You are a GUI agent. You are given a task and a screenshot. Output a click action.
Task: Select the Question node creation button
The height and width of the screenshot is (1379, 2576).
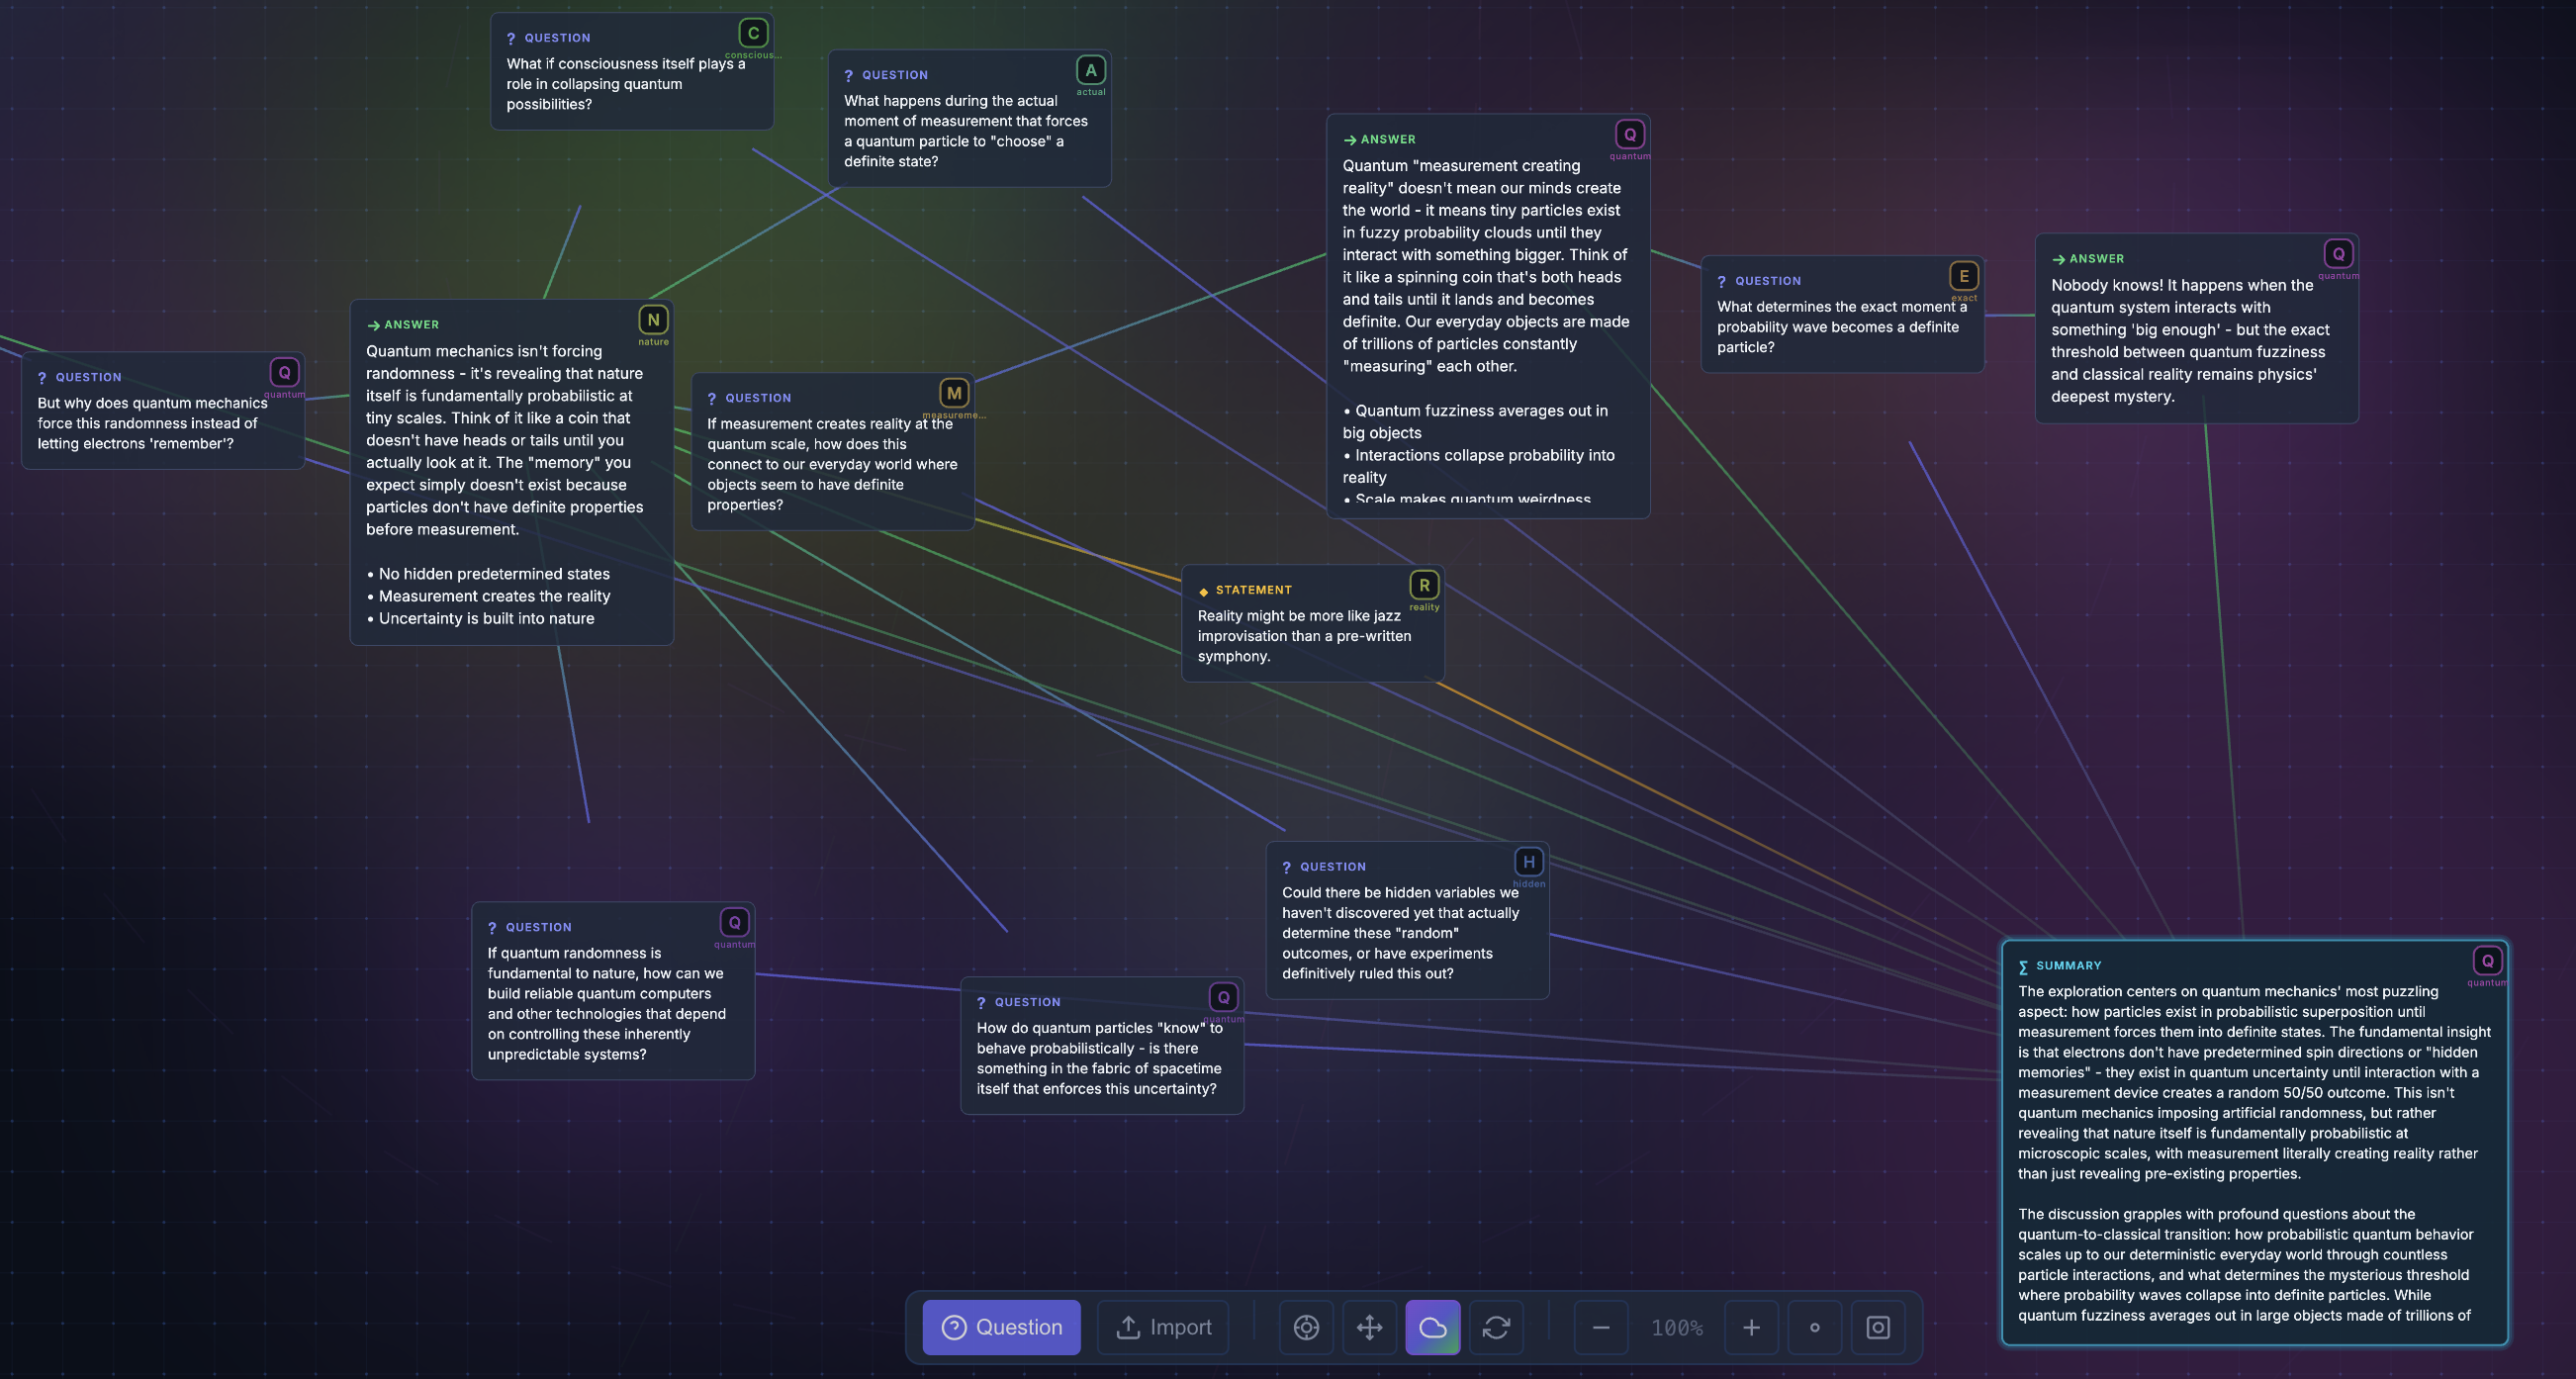point(1001,1327)
